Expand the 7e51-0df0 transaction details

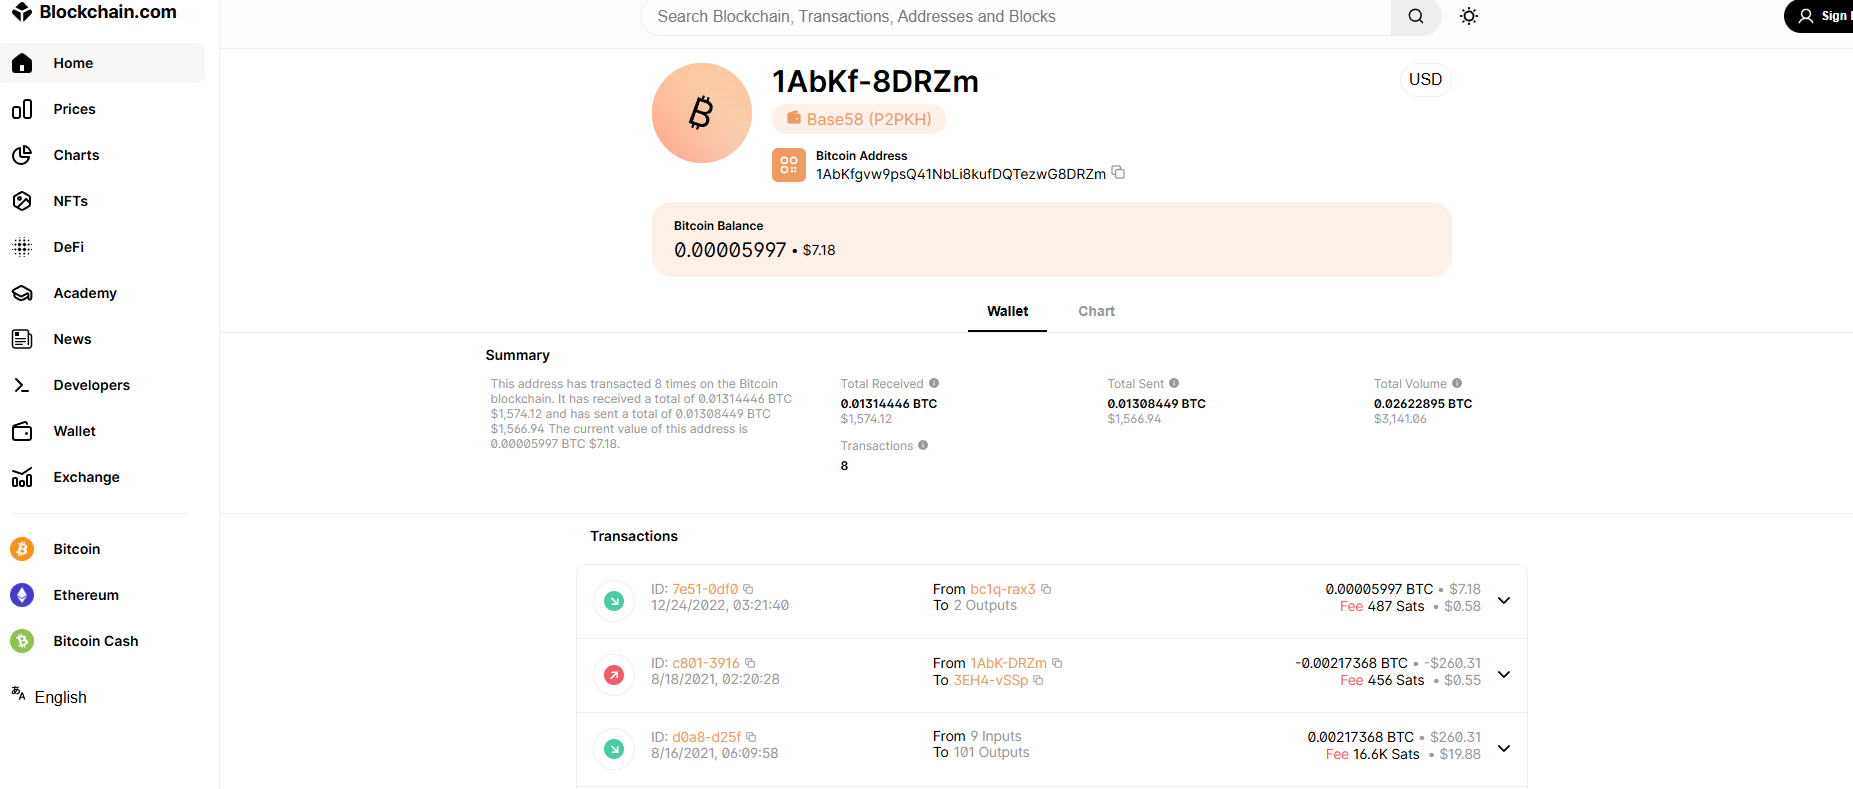pyautogui.click(x=1504, y=600)
